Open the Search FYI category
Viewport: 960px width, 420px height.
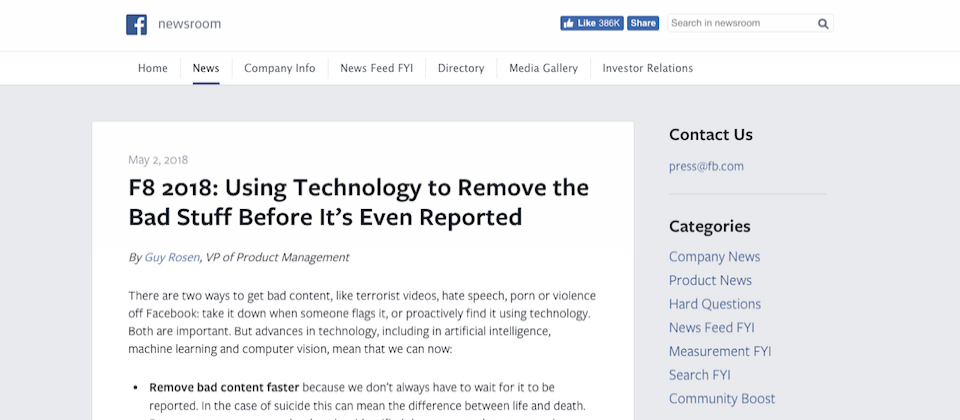point(699,375)
